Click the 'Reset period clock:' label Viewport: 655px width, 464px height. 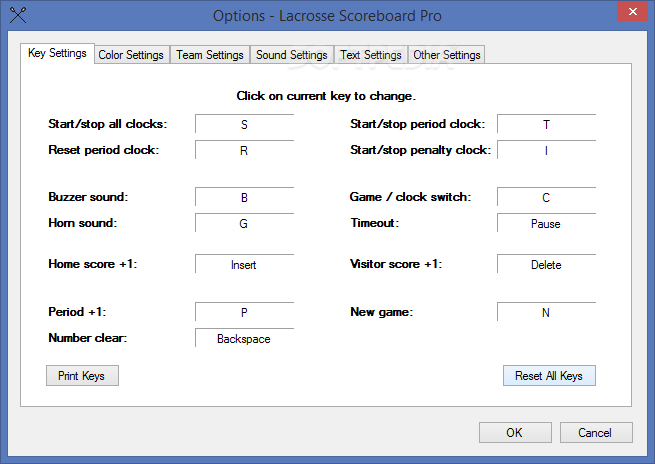[104, 150]
